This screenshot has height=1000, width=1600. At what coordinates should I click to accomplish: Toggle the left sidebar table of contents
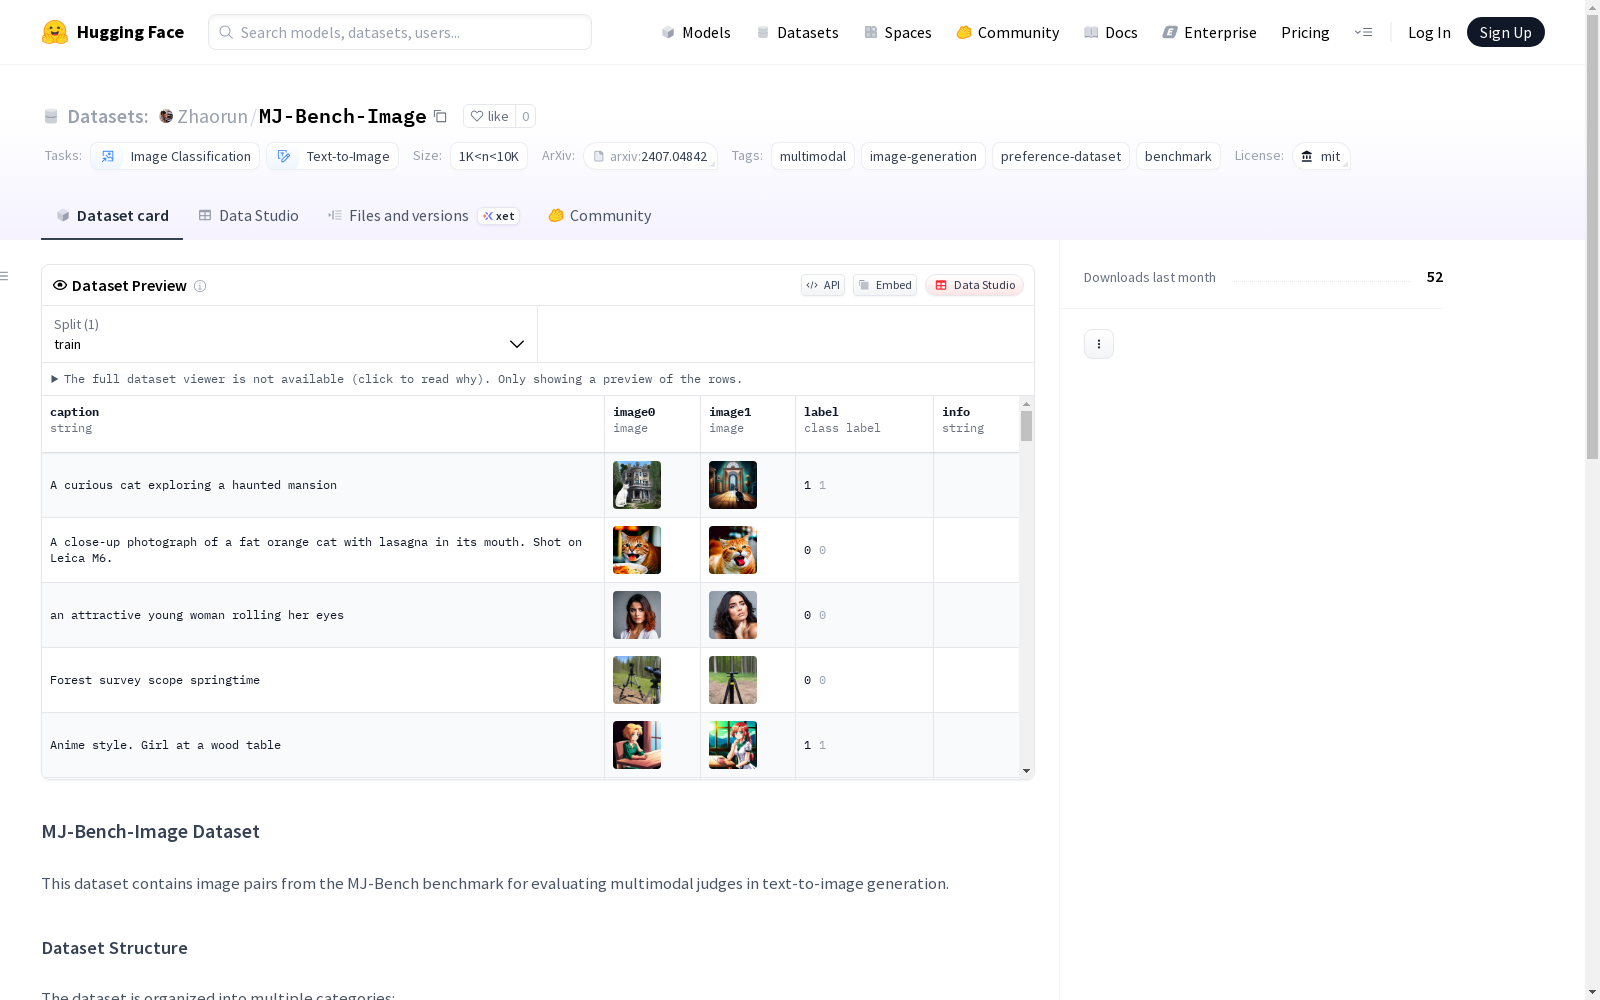click(5, 276)
